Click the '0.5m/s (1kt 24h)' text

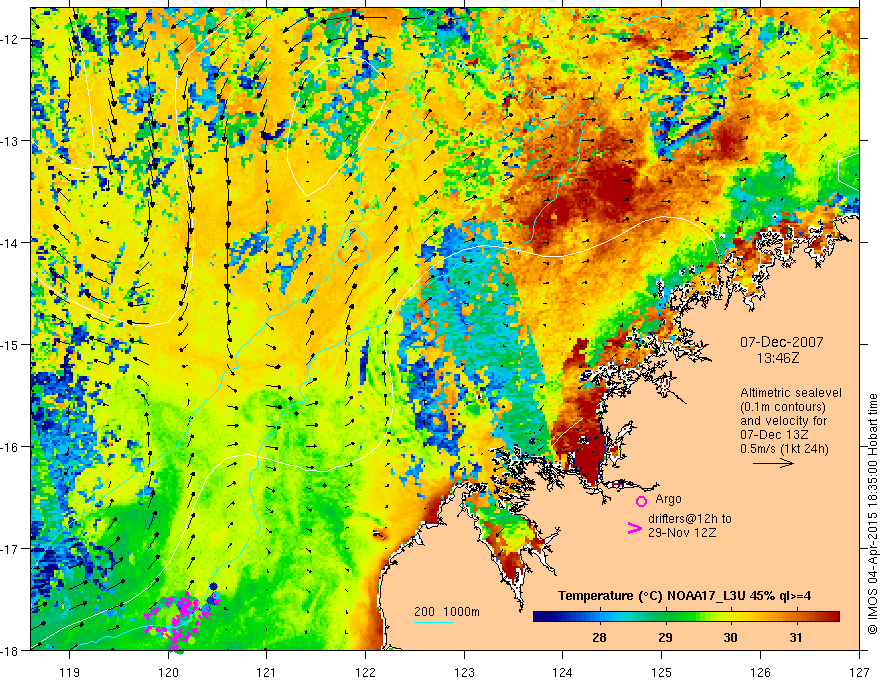784,448
